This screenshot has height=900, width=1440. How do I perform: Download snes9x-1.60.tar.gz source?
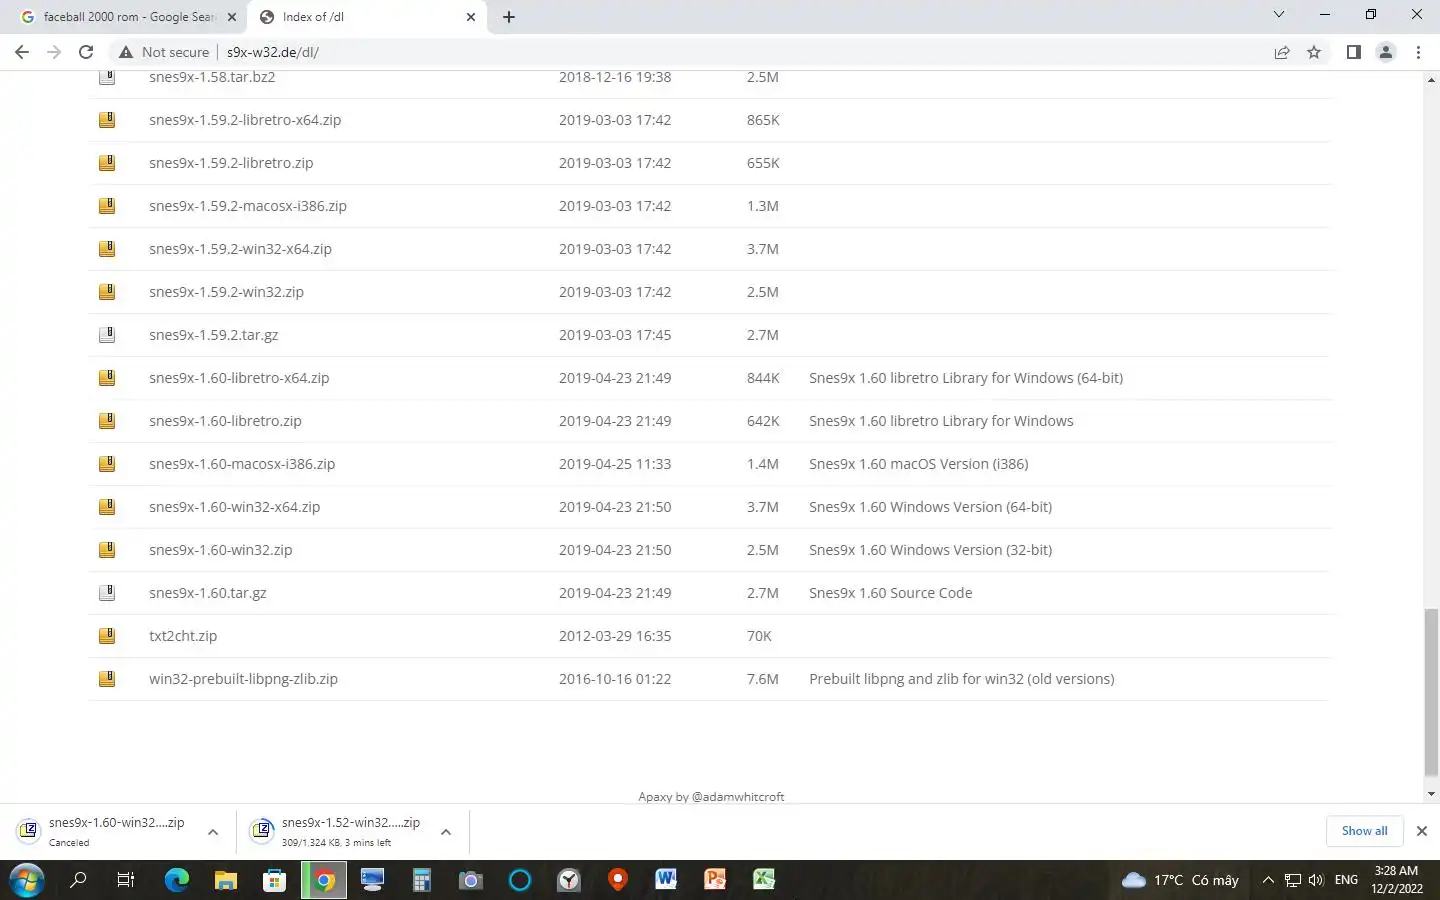tap(207, 593)
